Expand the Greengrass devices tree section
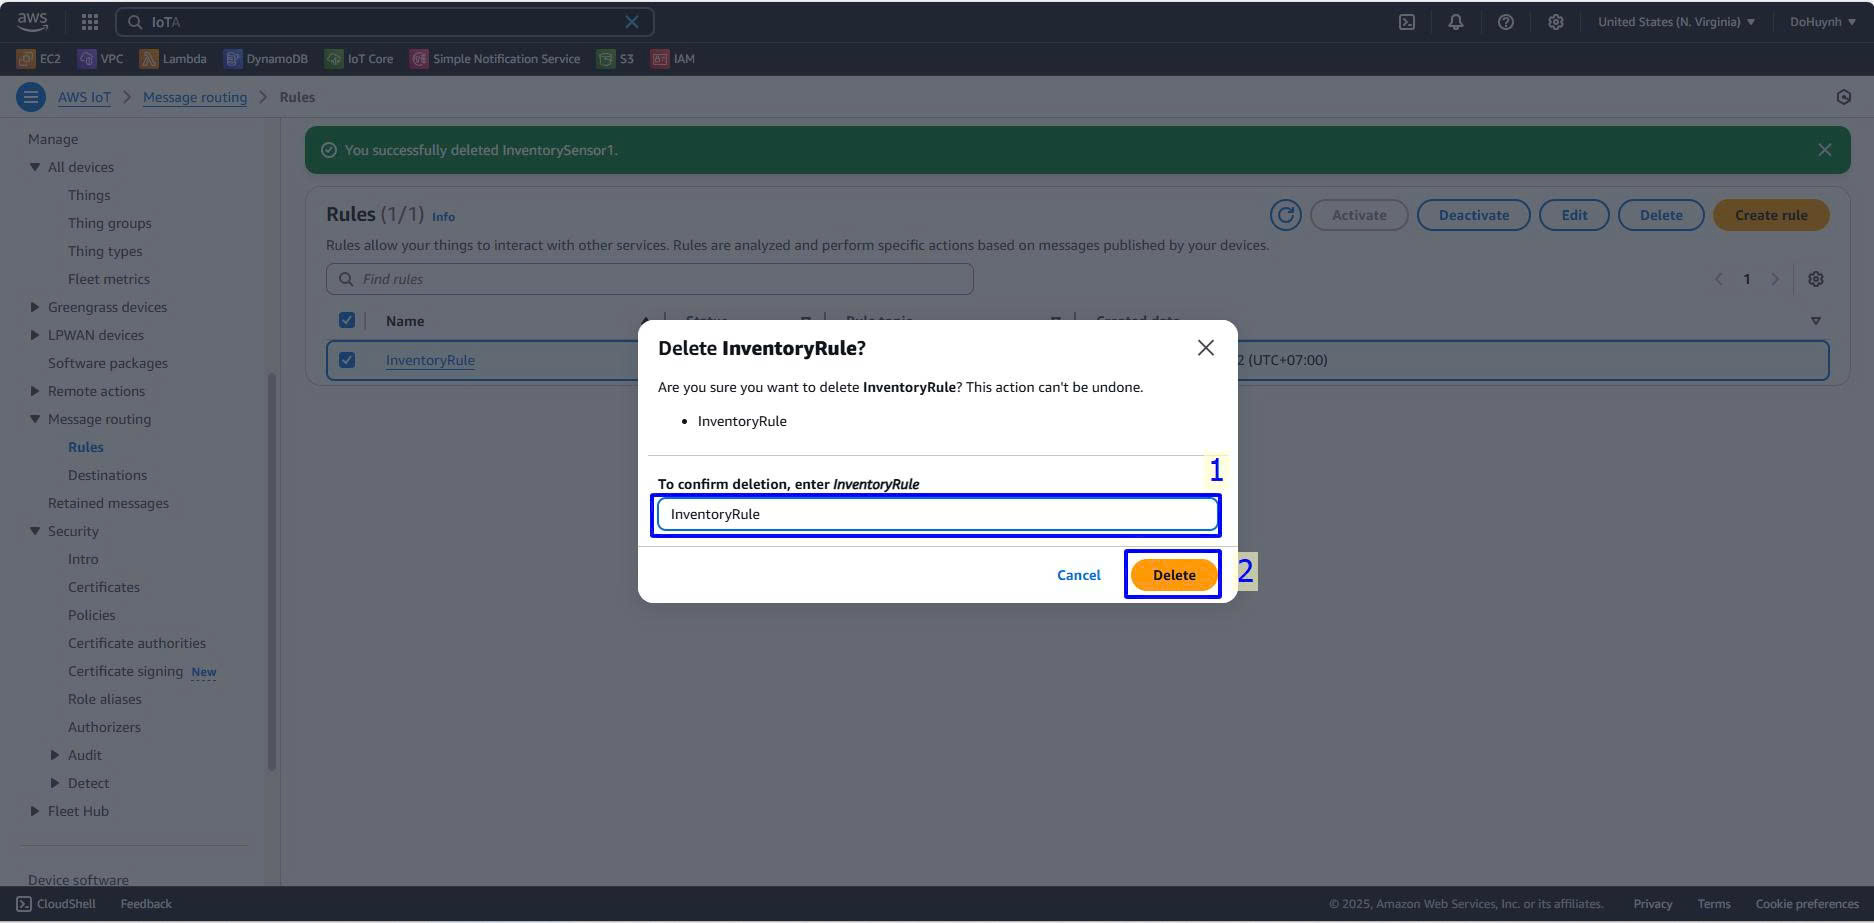The height and width of the screenshot is (923, 1874). pos(35,307)
